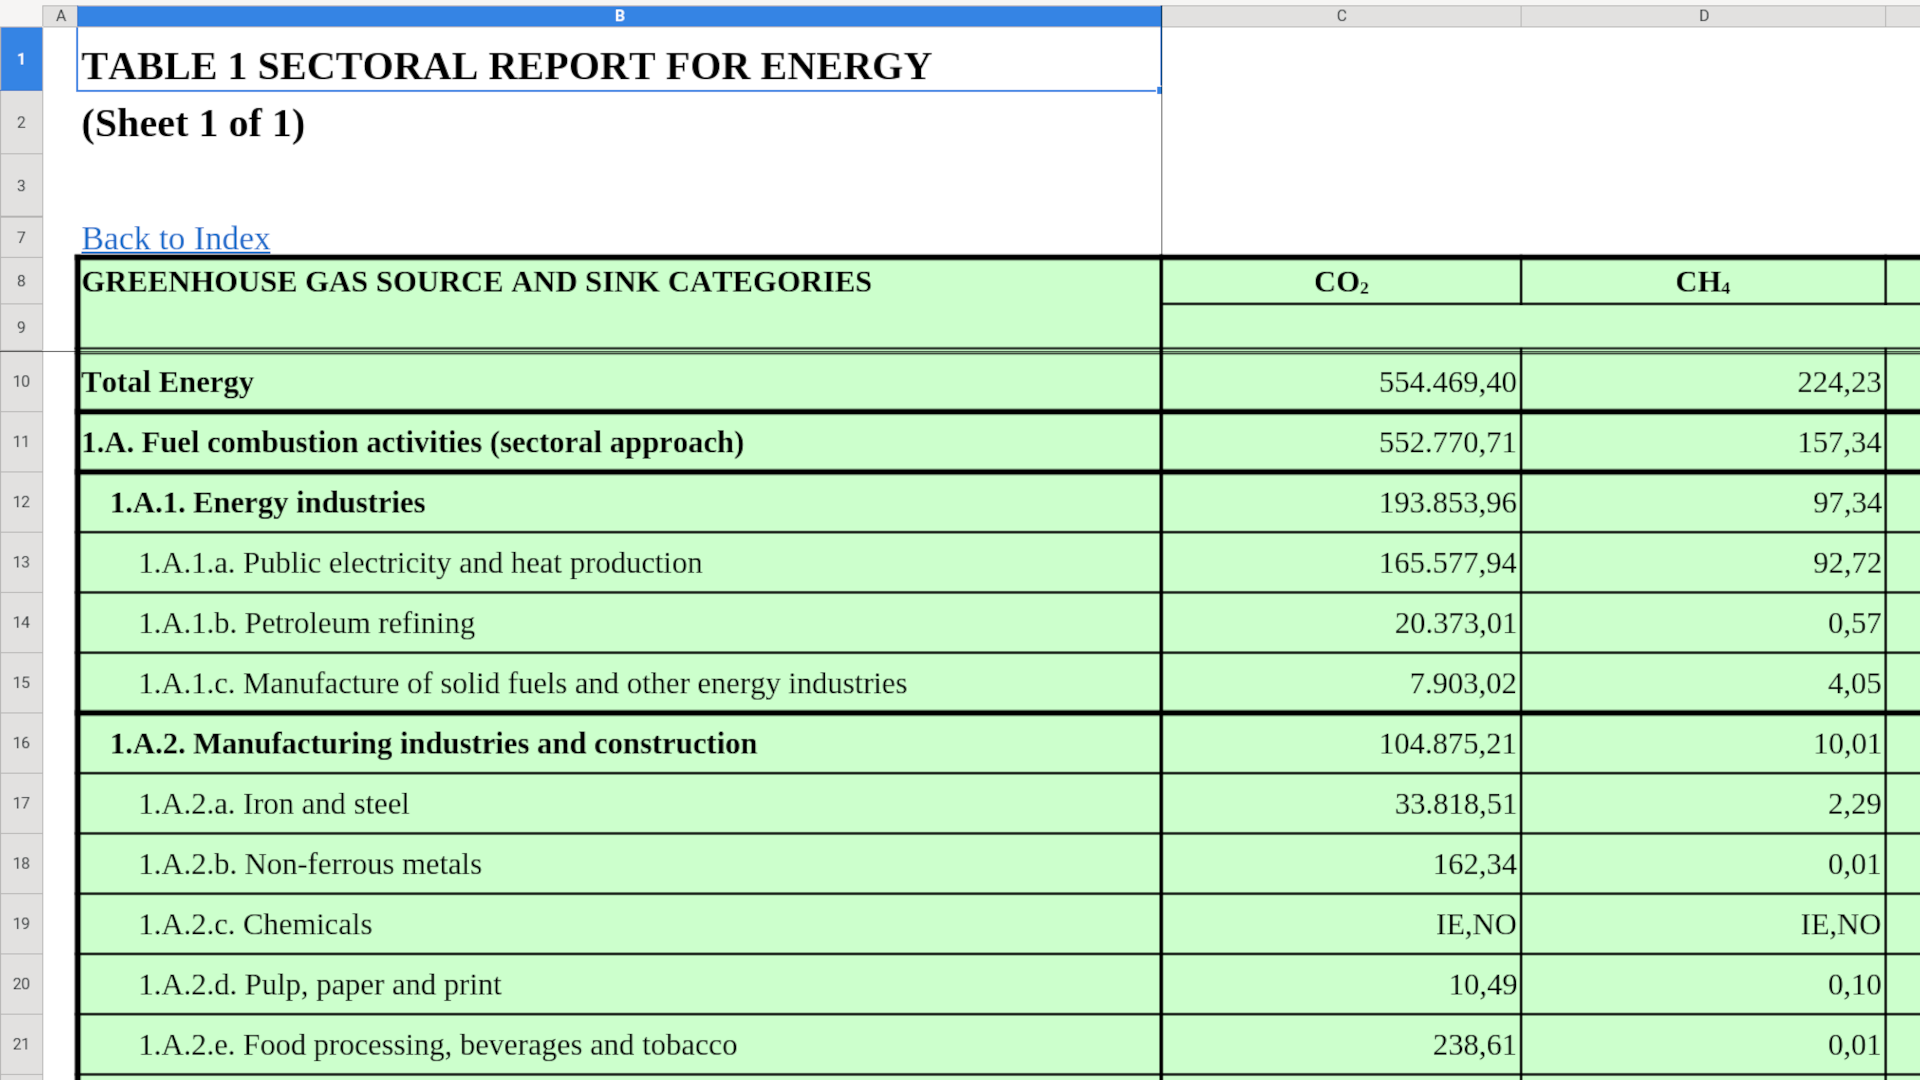Select column B header
Screen dimensions: 1920x1080
coord(619,15)
